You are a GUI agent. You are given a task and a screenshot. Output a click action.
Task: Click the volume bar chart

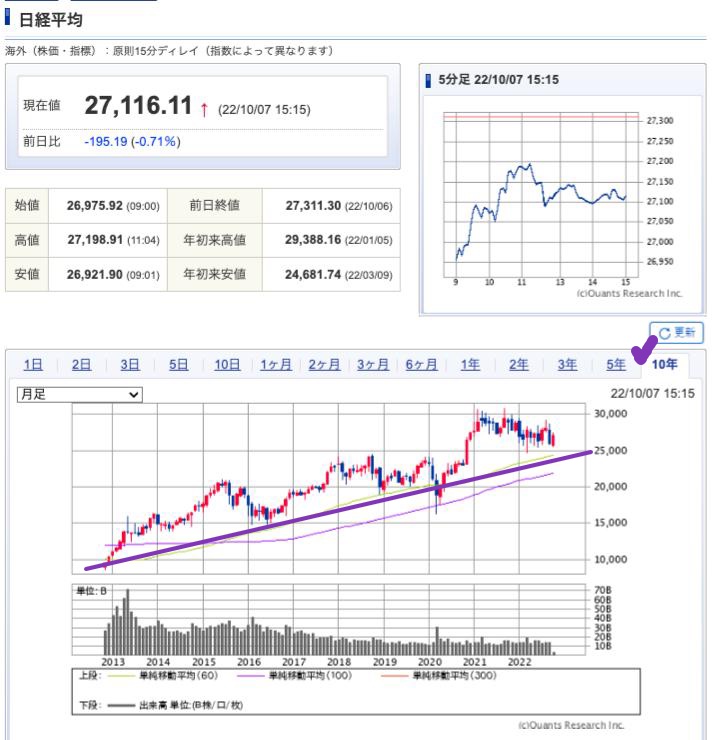328,620
